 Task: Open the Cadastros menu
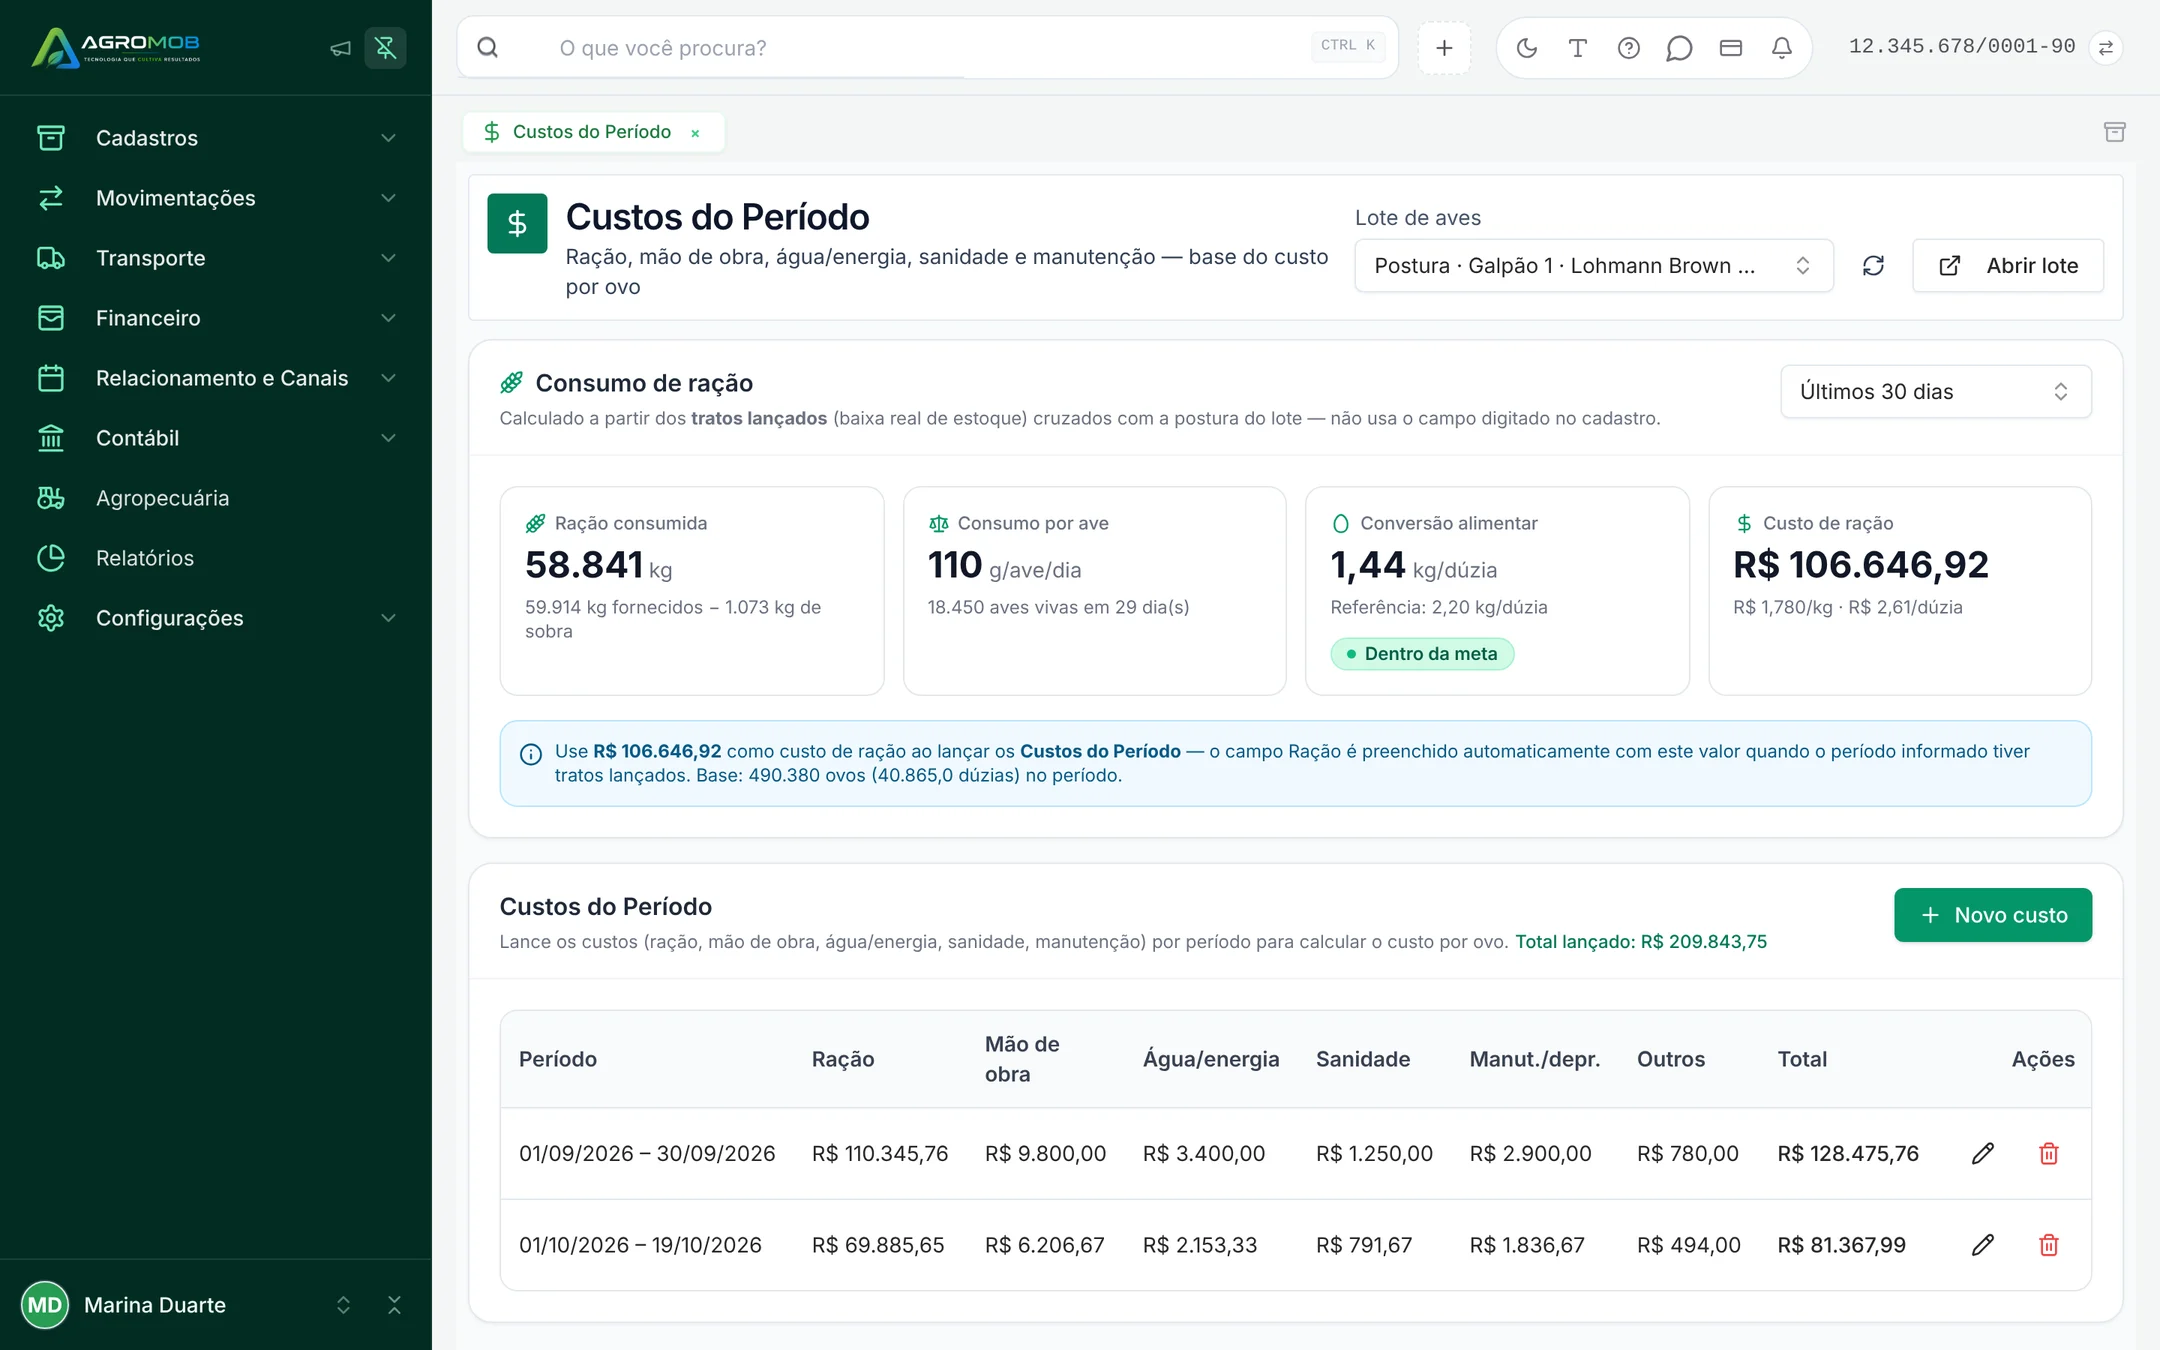pos(216,138)
